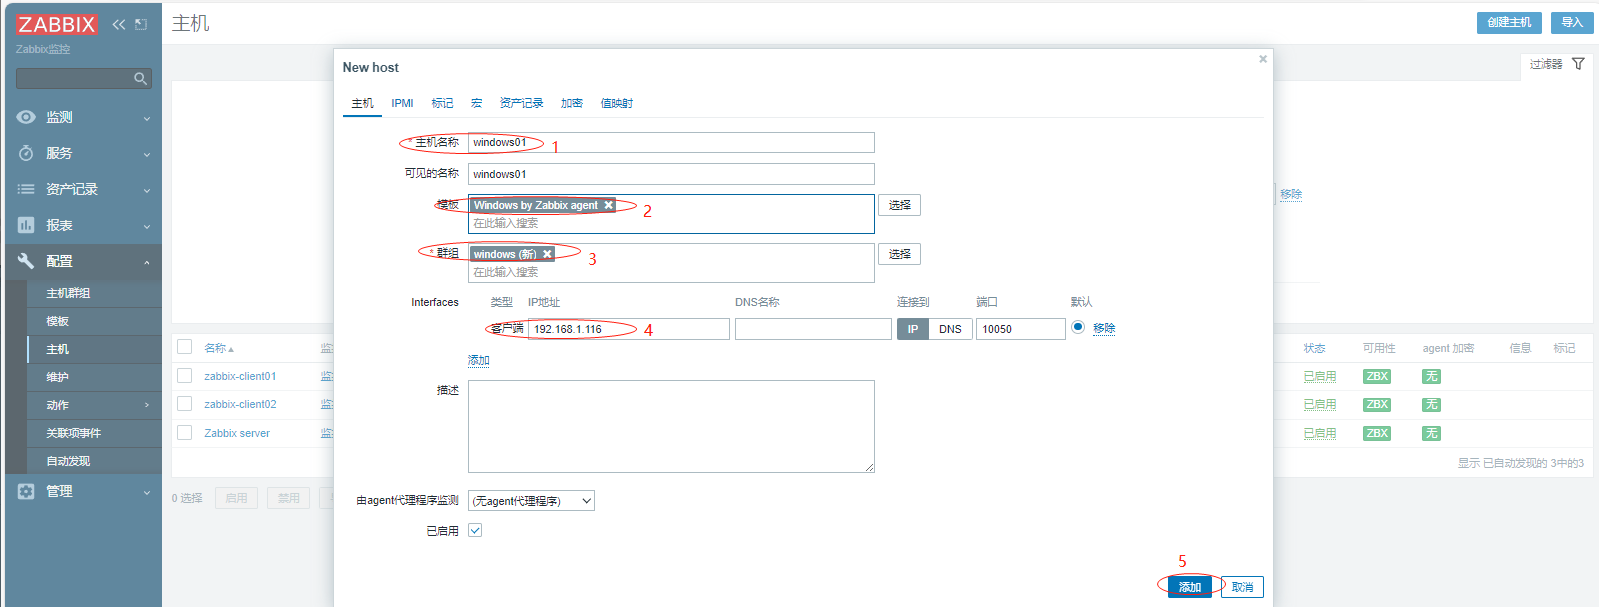Click the blue 添加 submit button
The width and height of the screenshot is (1599, 607).
(1189, 587)
